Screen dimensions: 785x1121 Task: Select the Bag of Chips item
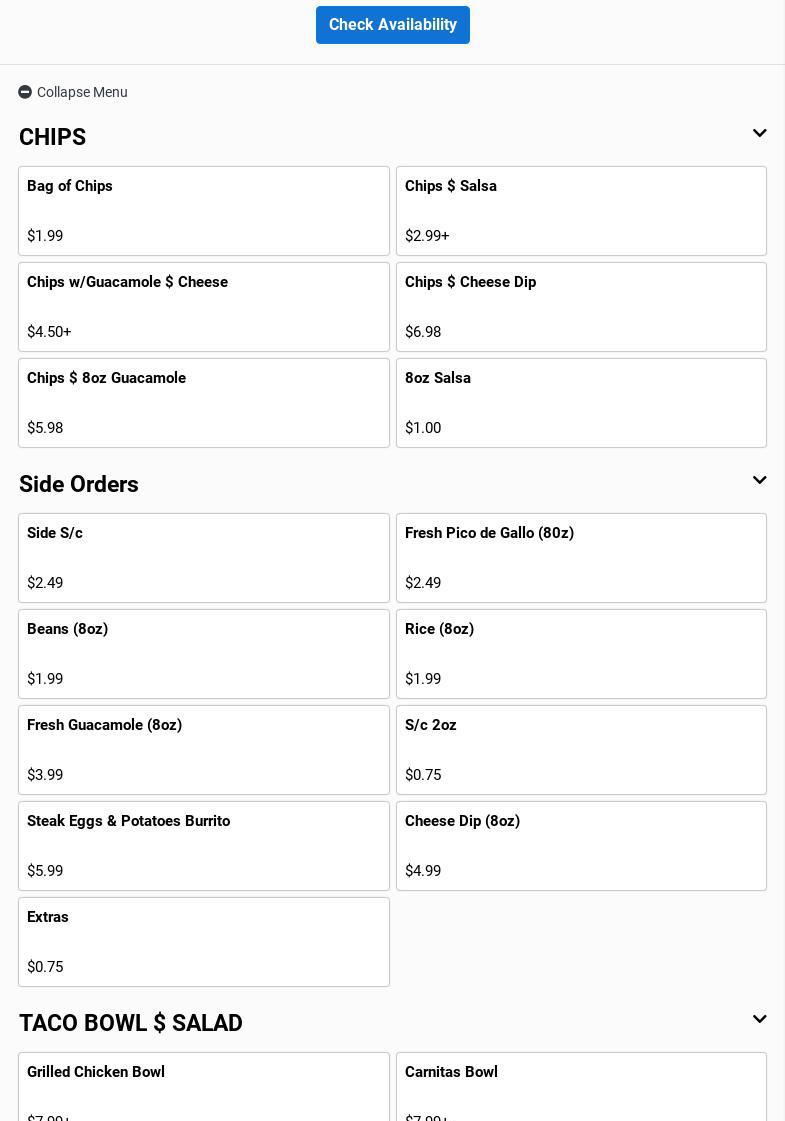pyautogui.click(x=204, y=211)
